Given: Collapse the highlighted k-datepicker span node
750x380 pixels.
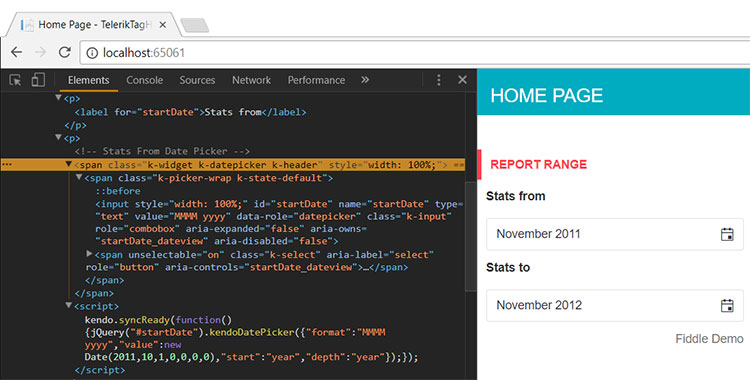Looking at the screenshot, I should point(68,165).
